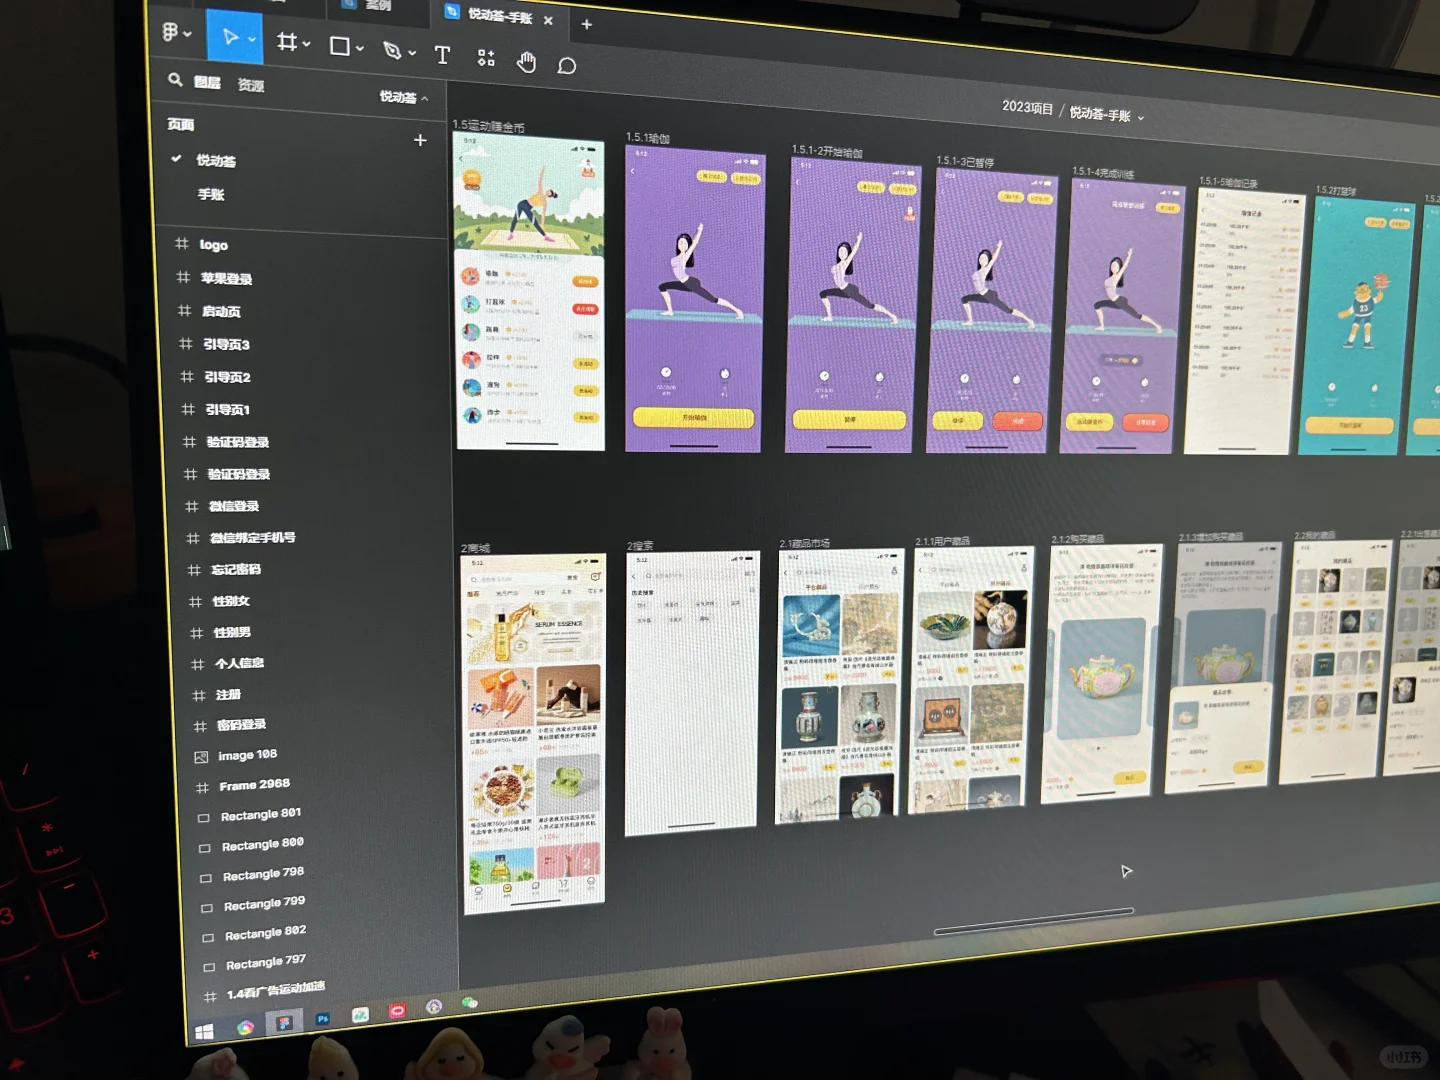Select the 1.4看广告运动加速 layer
The height and width of the screenshot is (1080, 1440).
click(x=276, y=990)
